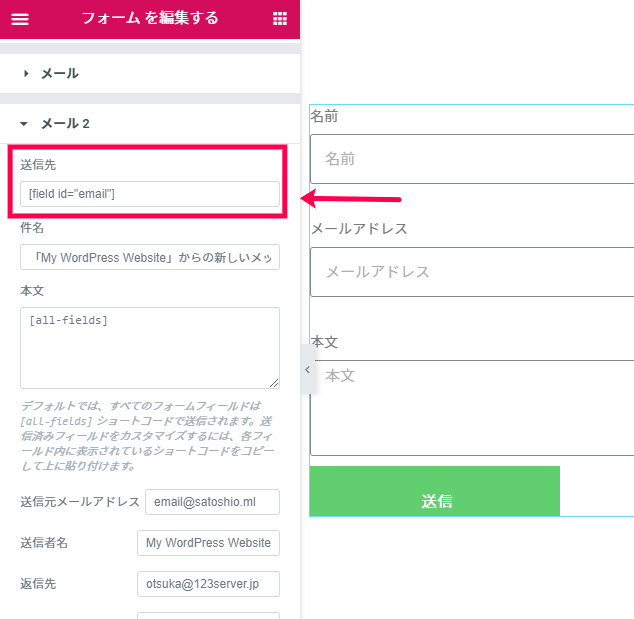Click the 本文 textarea in form preview
Image resolution: width=634 pixels, height=619 pixels.
472,408
